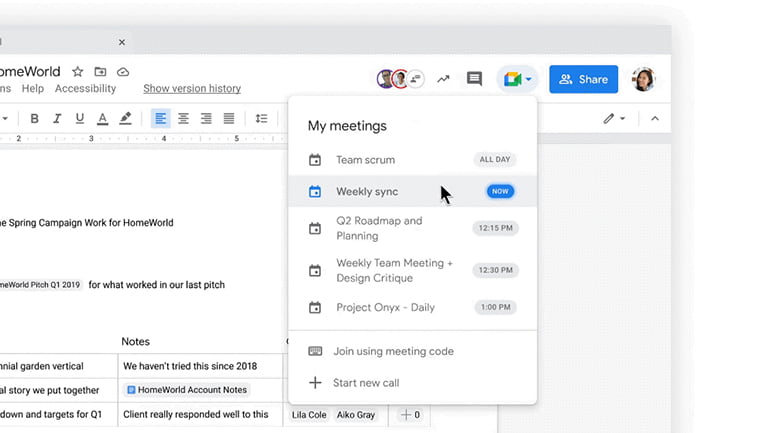Click calendar icon beside Team scrum

315,160
